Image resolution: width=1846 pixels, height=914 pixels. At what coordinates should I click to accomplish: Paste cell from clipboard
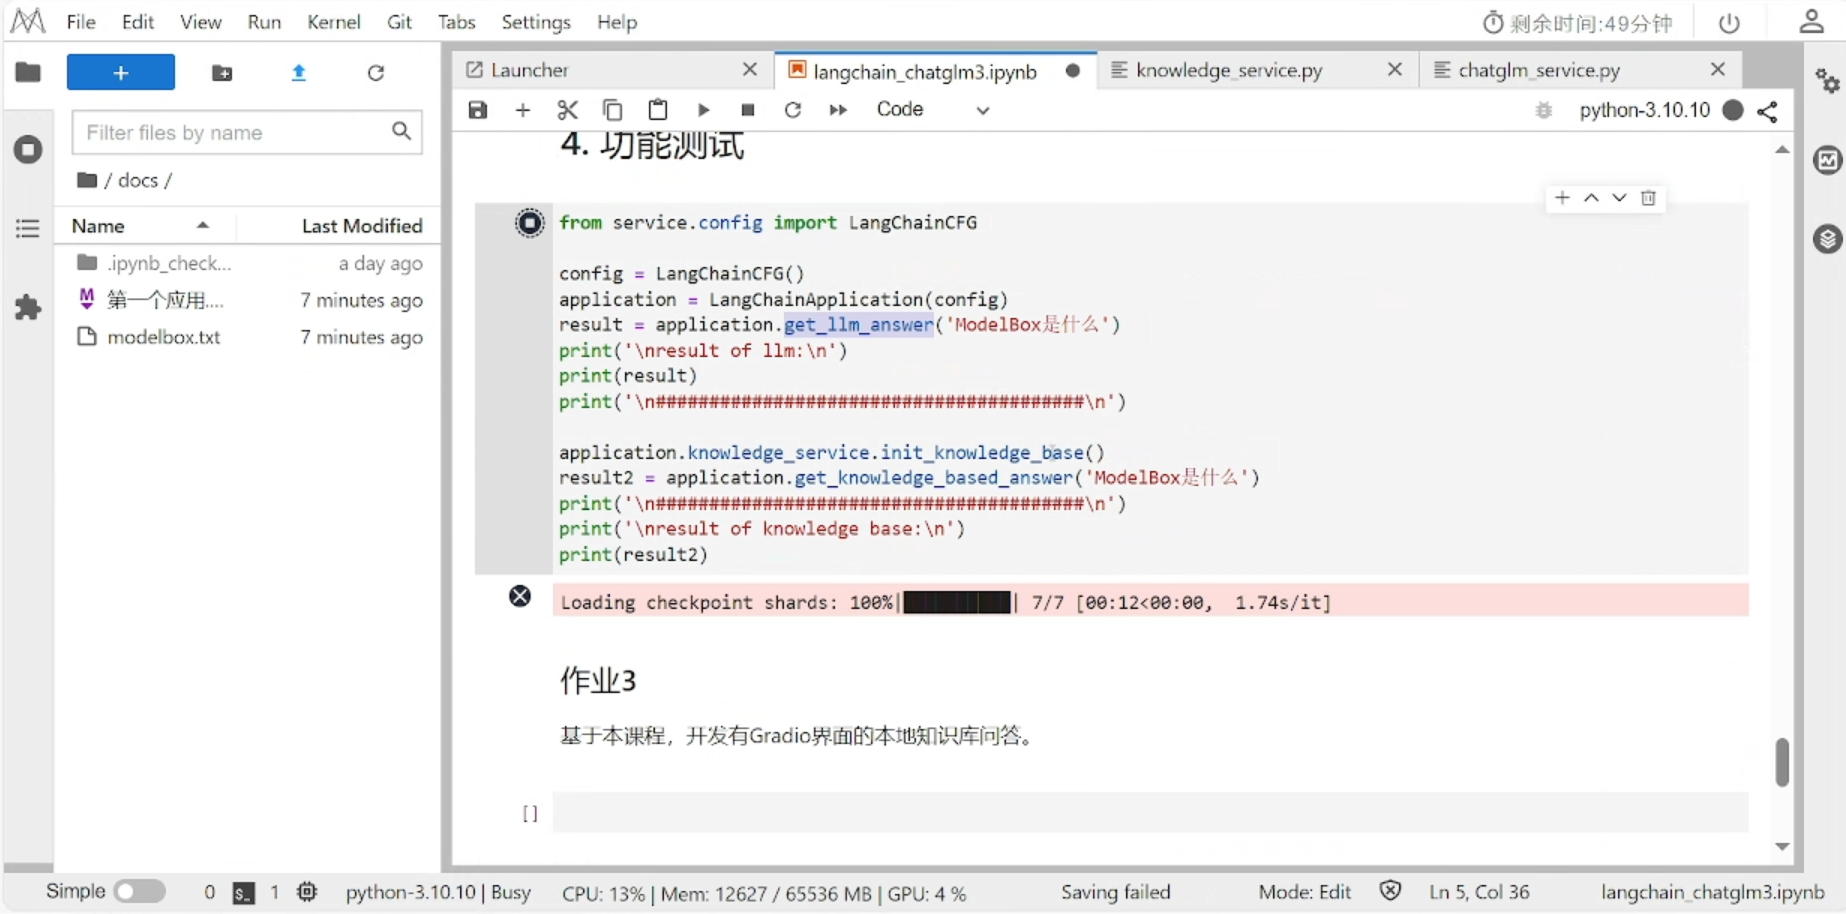tap(658, 110)
